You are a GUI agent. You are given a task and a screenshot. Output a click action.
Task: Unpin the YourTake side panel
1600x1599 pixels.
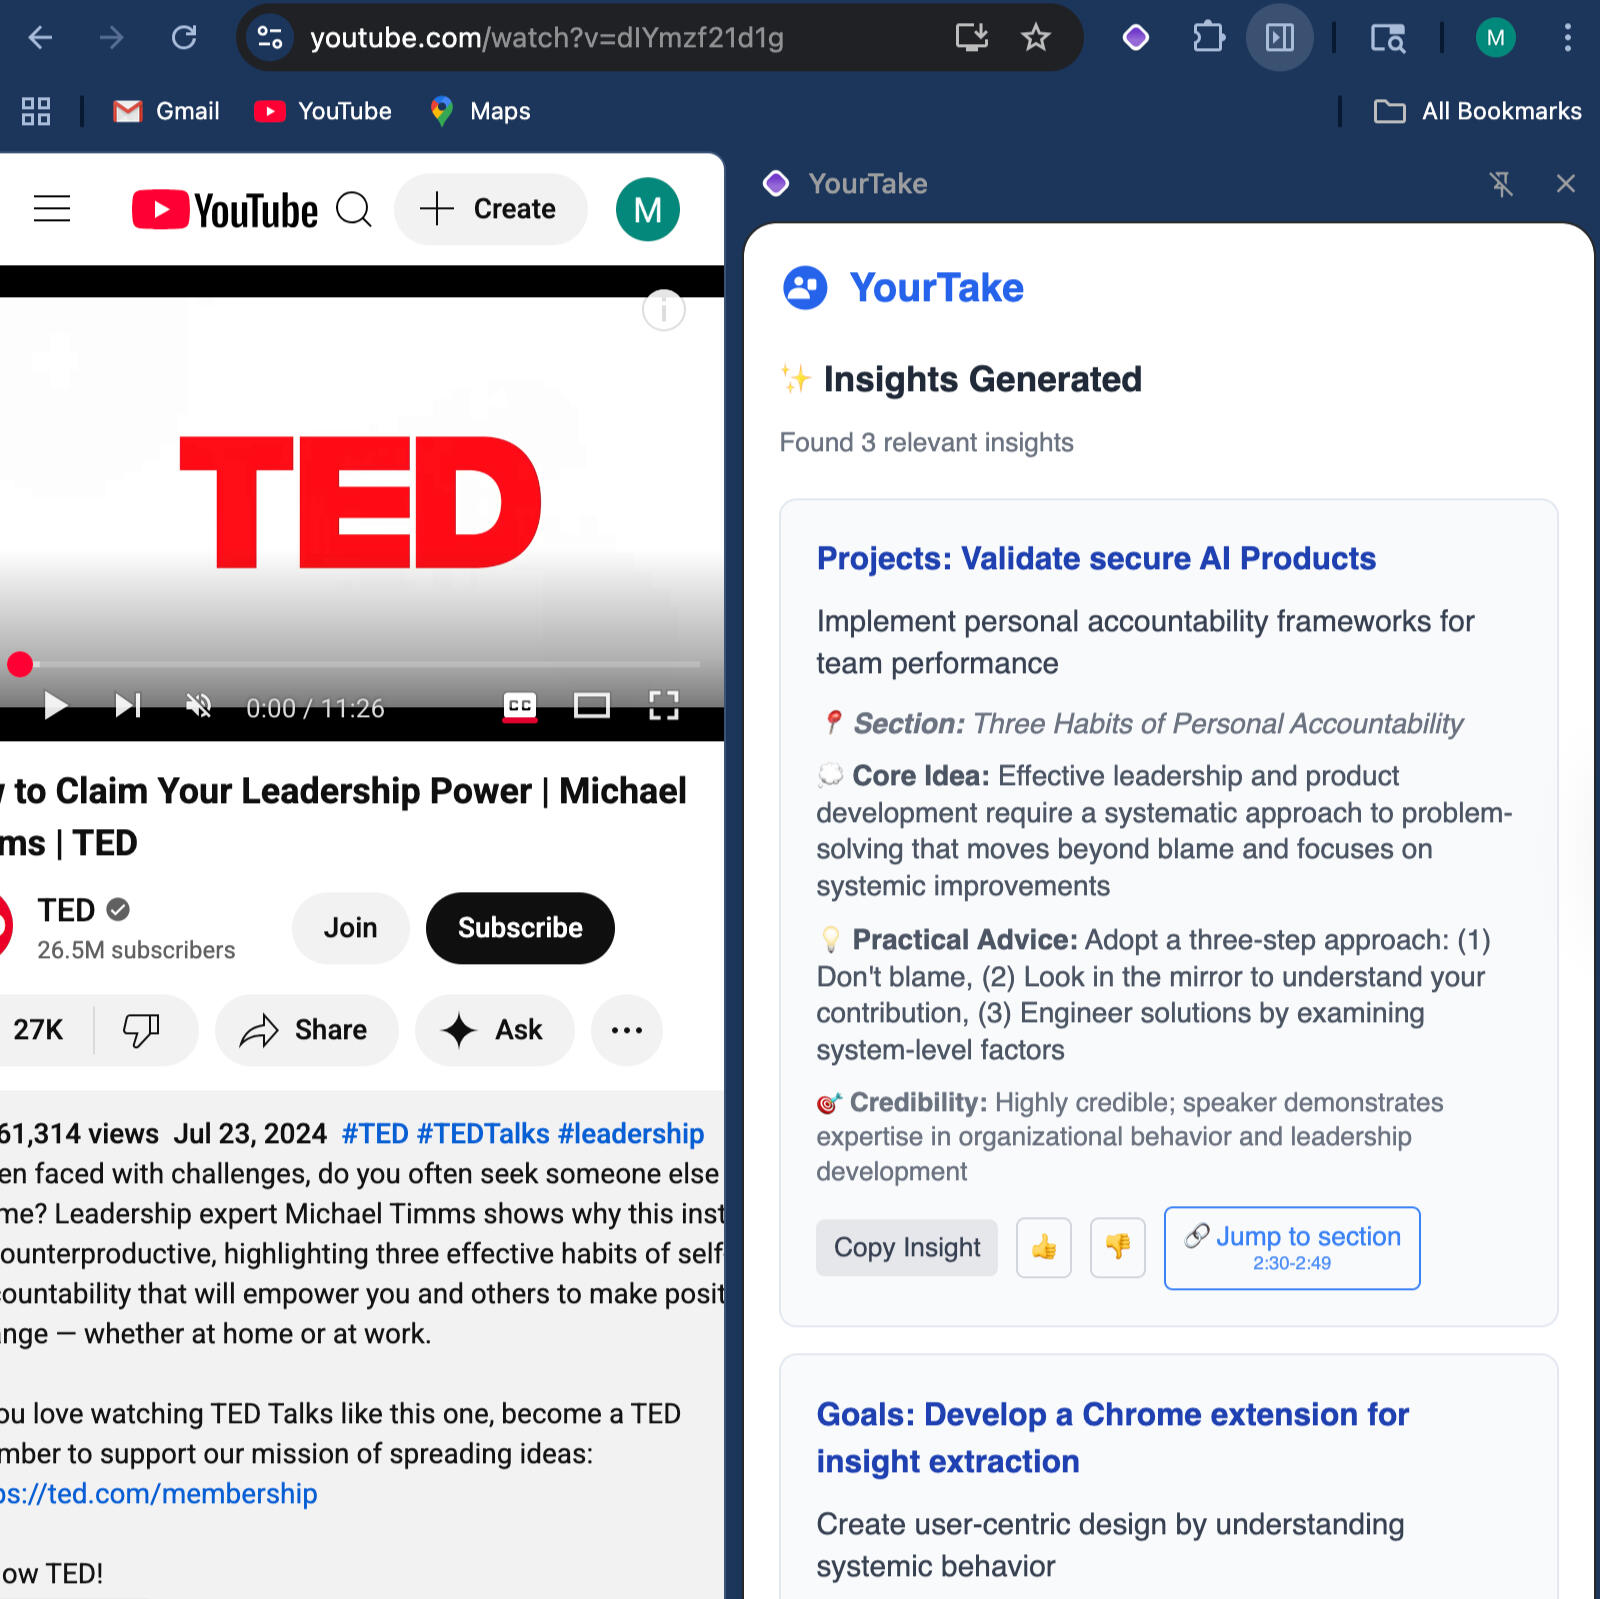1501,184
